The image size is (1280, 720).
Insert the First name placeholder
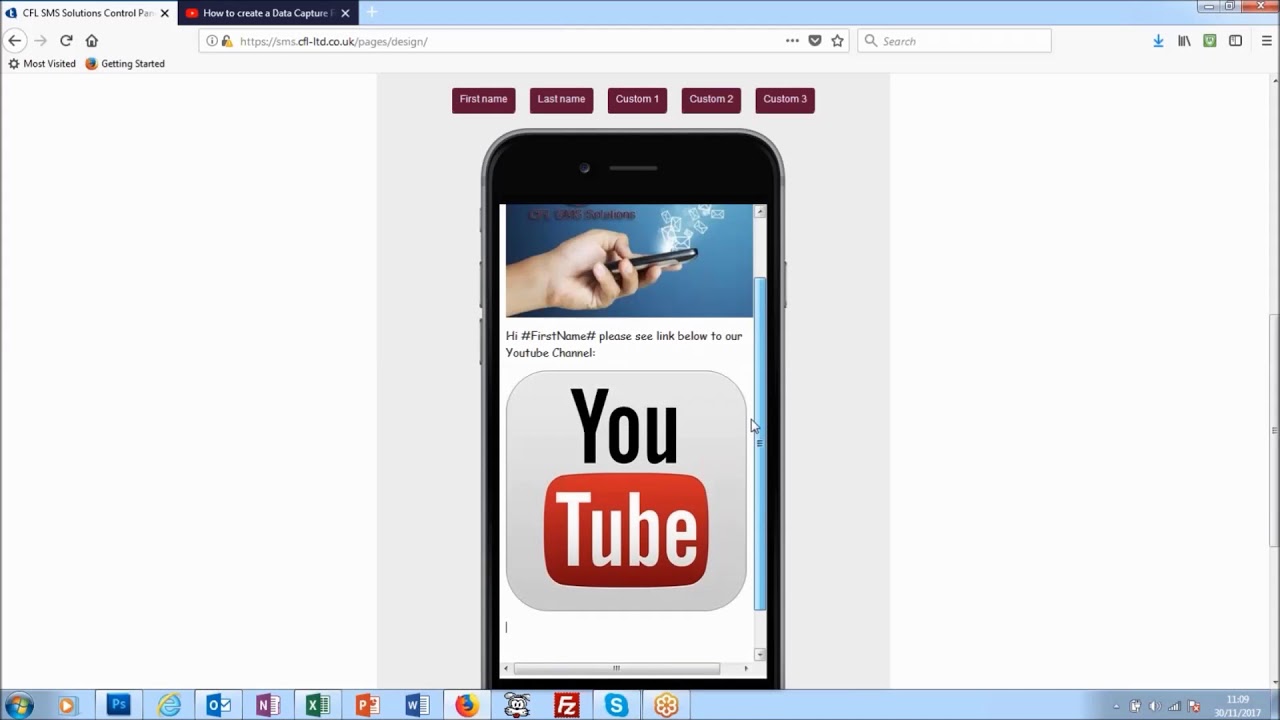coord(484,100)
